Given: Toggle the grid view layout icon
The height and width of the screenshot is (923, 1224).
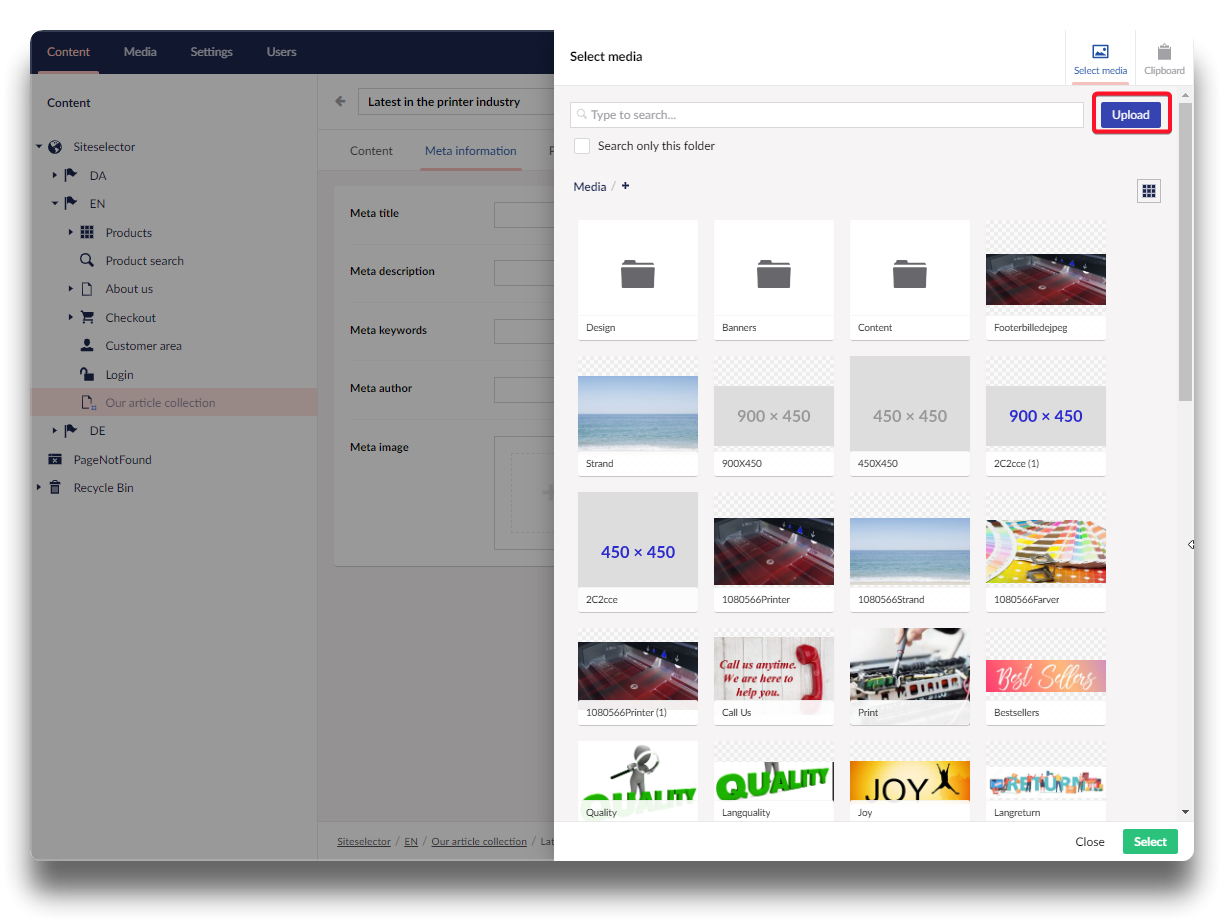Looking at the screenshot, I should click(1149, 191).
